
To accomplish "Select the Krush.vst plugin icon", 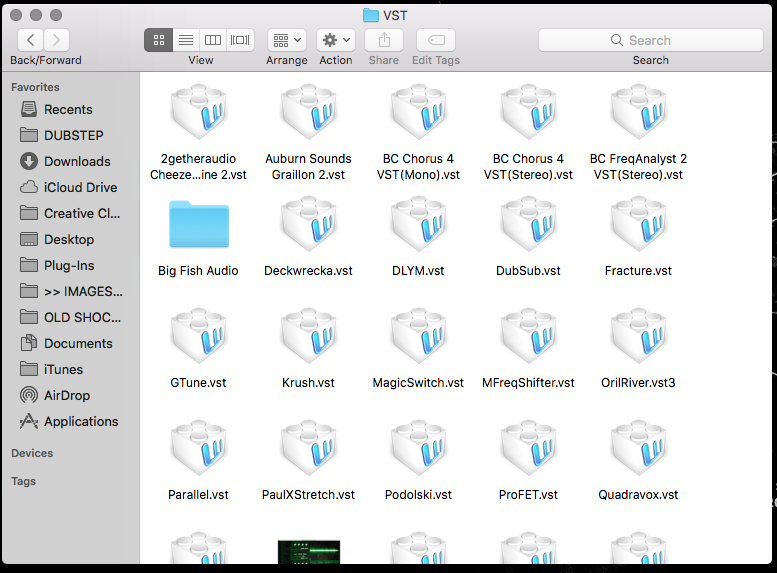I will pos(308,336).
